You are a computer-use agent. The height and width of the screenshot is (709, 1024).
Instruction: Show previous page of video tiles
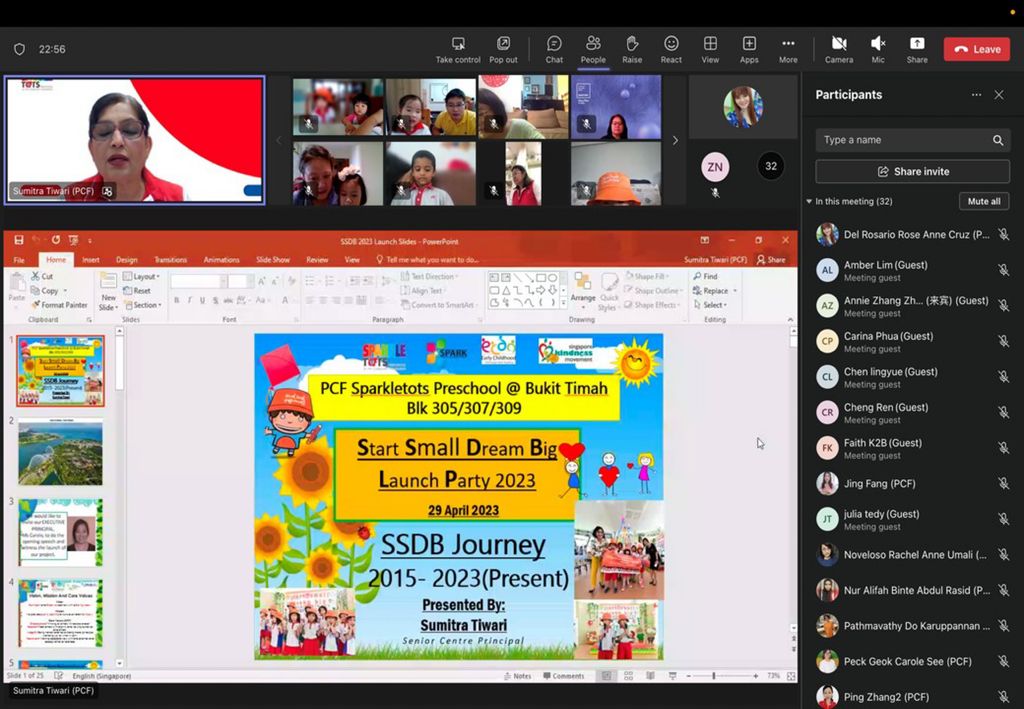(279, 140)
